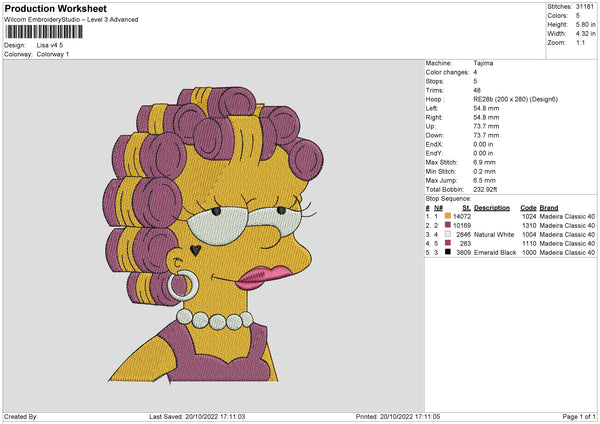This screenshot has width=600, height=424.
Task: Click the Max Jump value 6.5 mm
Action: pyautogui.click(x=484, y=180)
